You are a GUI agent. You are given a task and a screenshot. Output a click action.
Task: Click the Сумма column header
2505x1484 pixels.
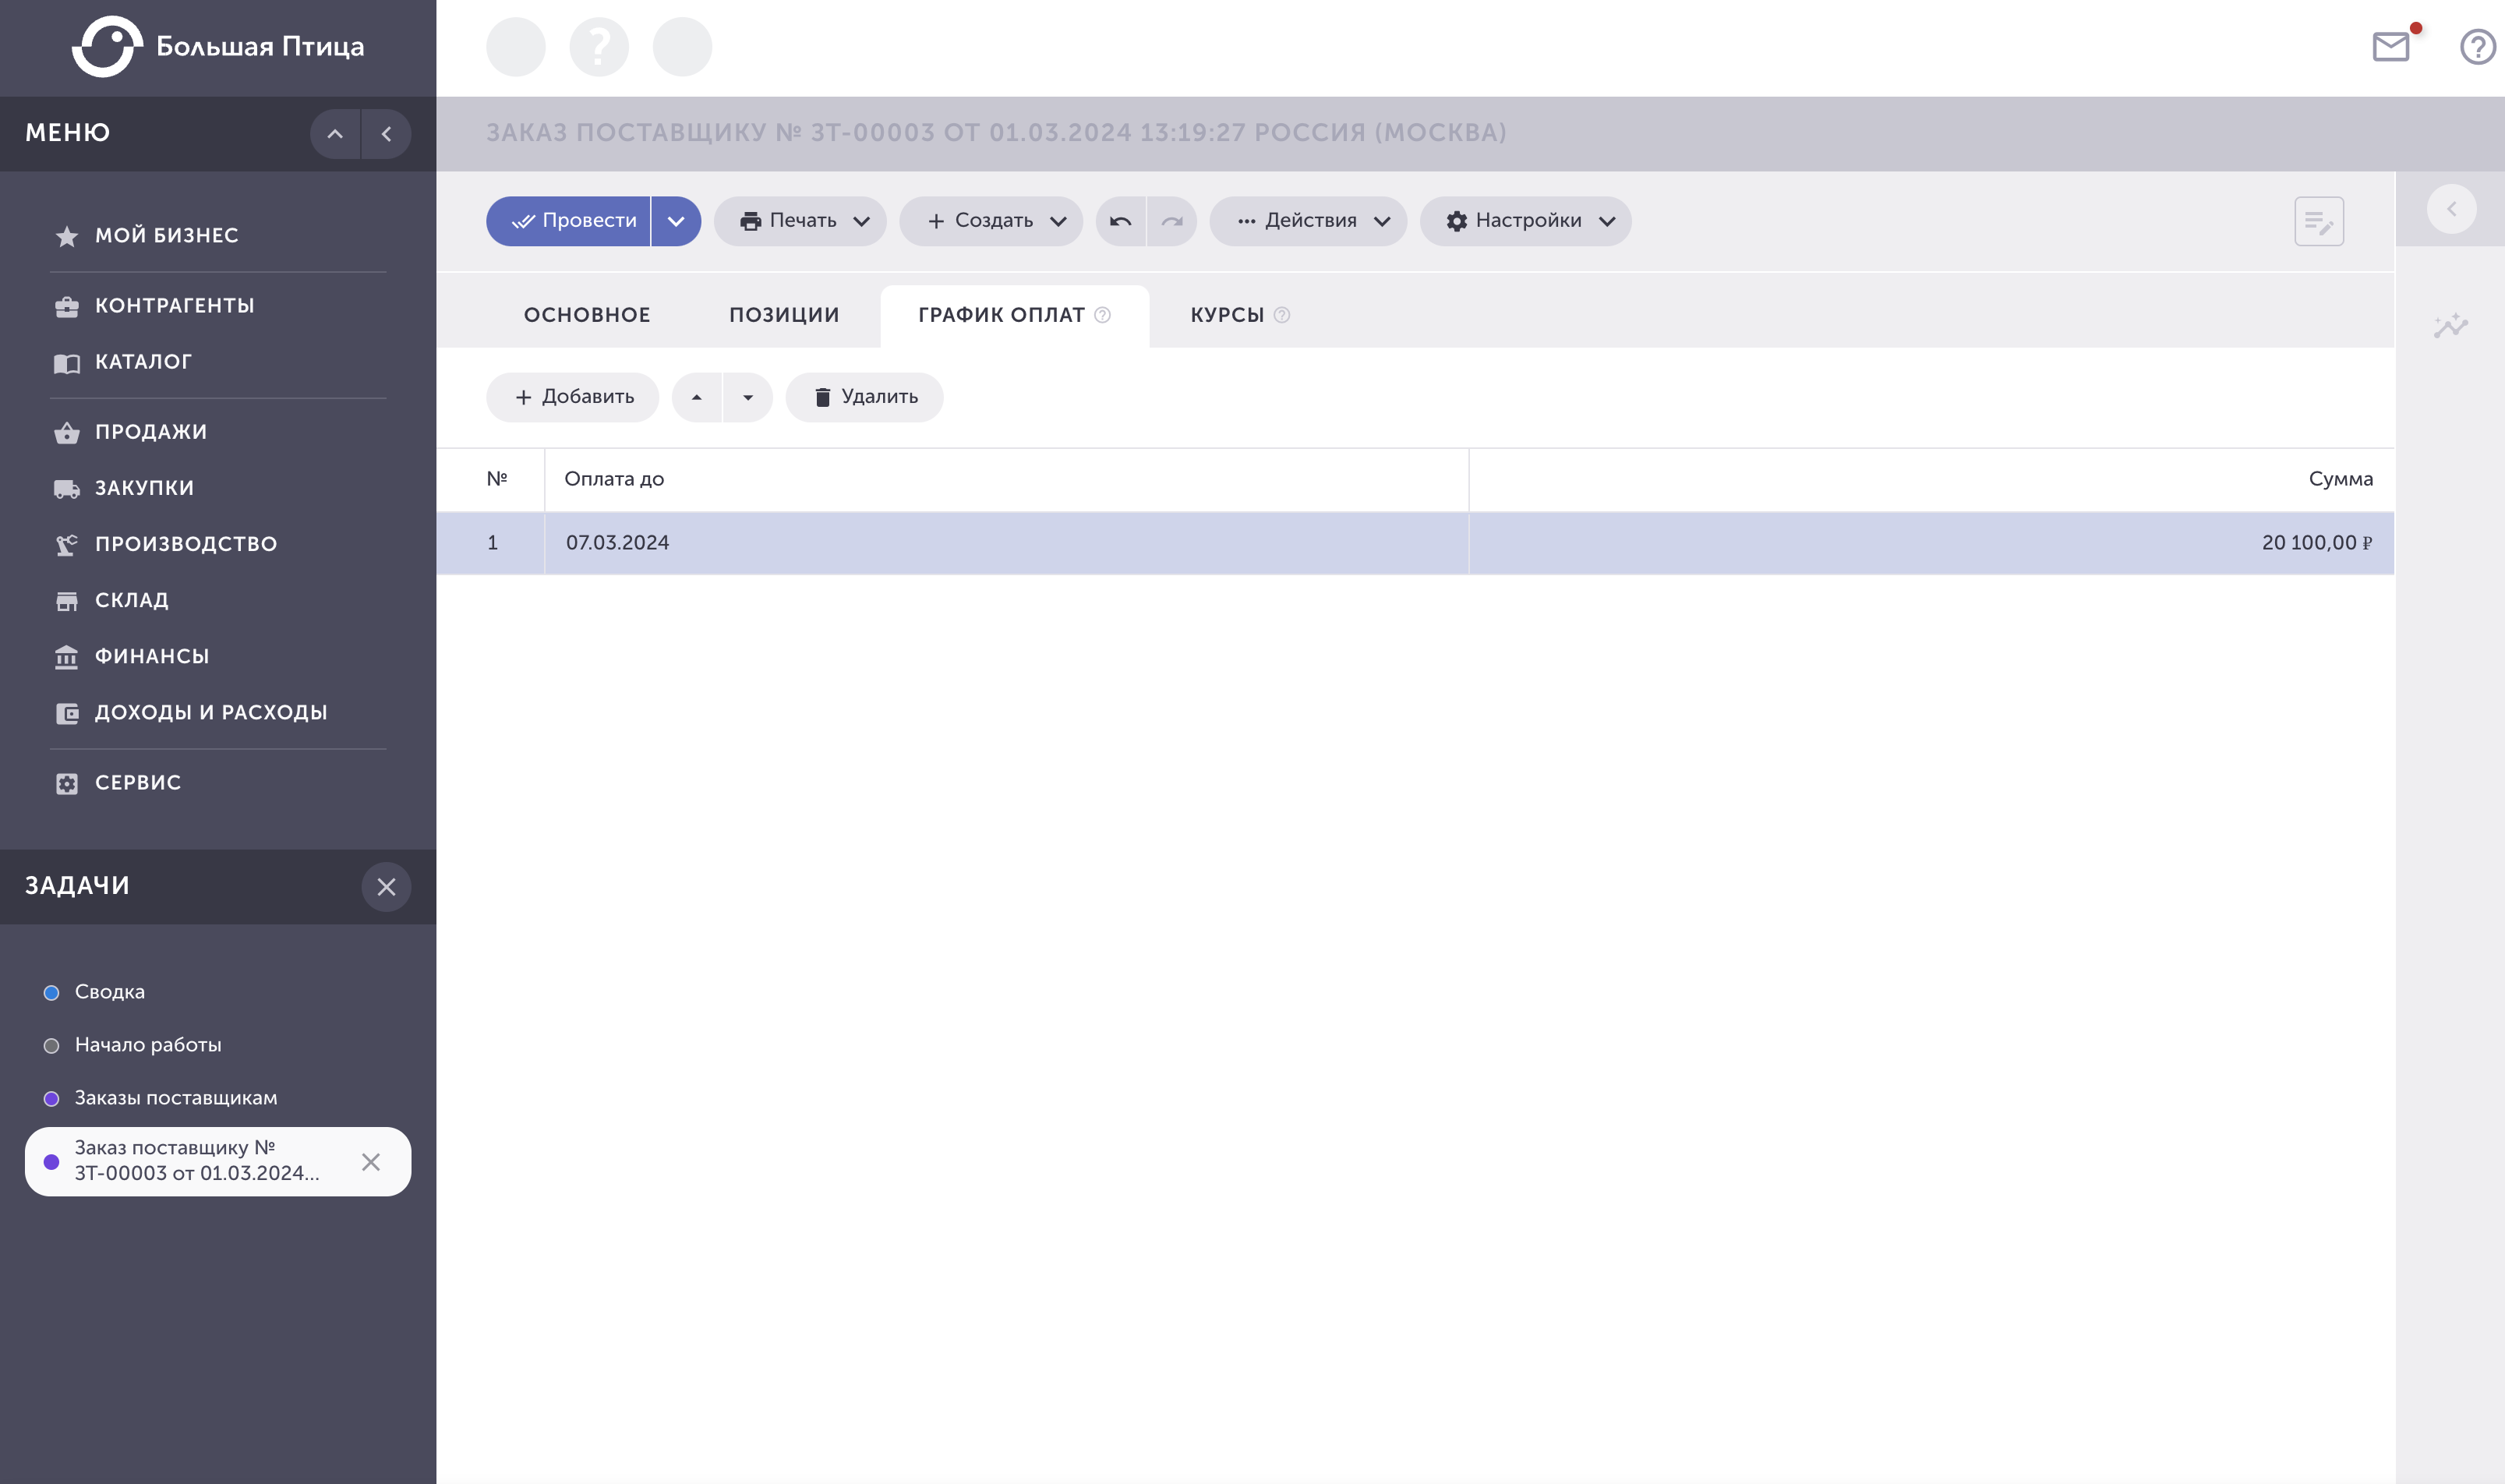coord(1932,480)
